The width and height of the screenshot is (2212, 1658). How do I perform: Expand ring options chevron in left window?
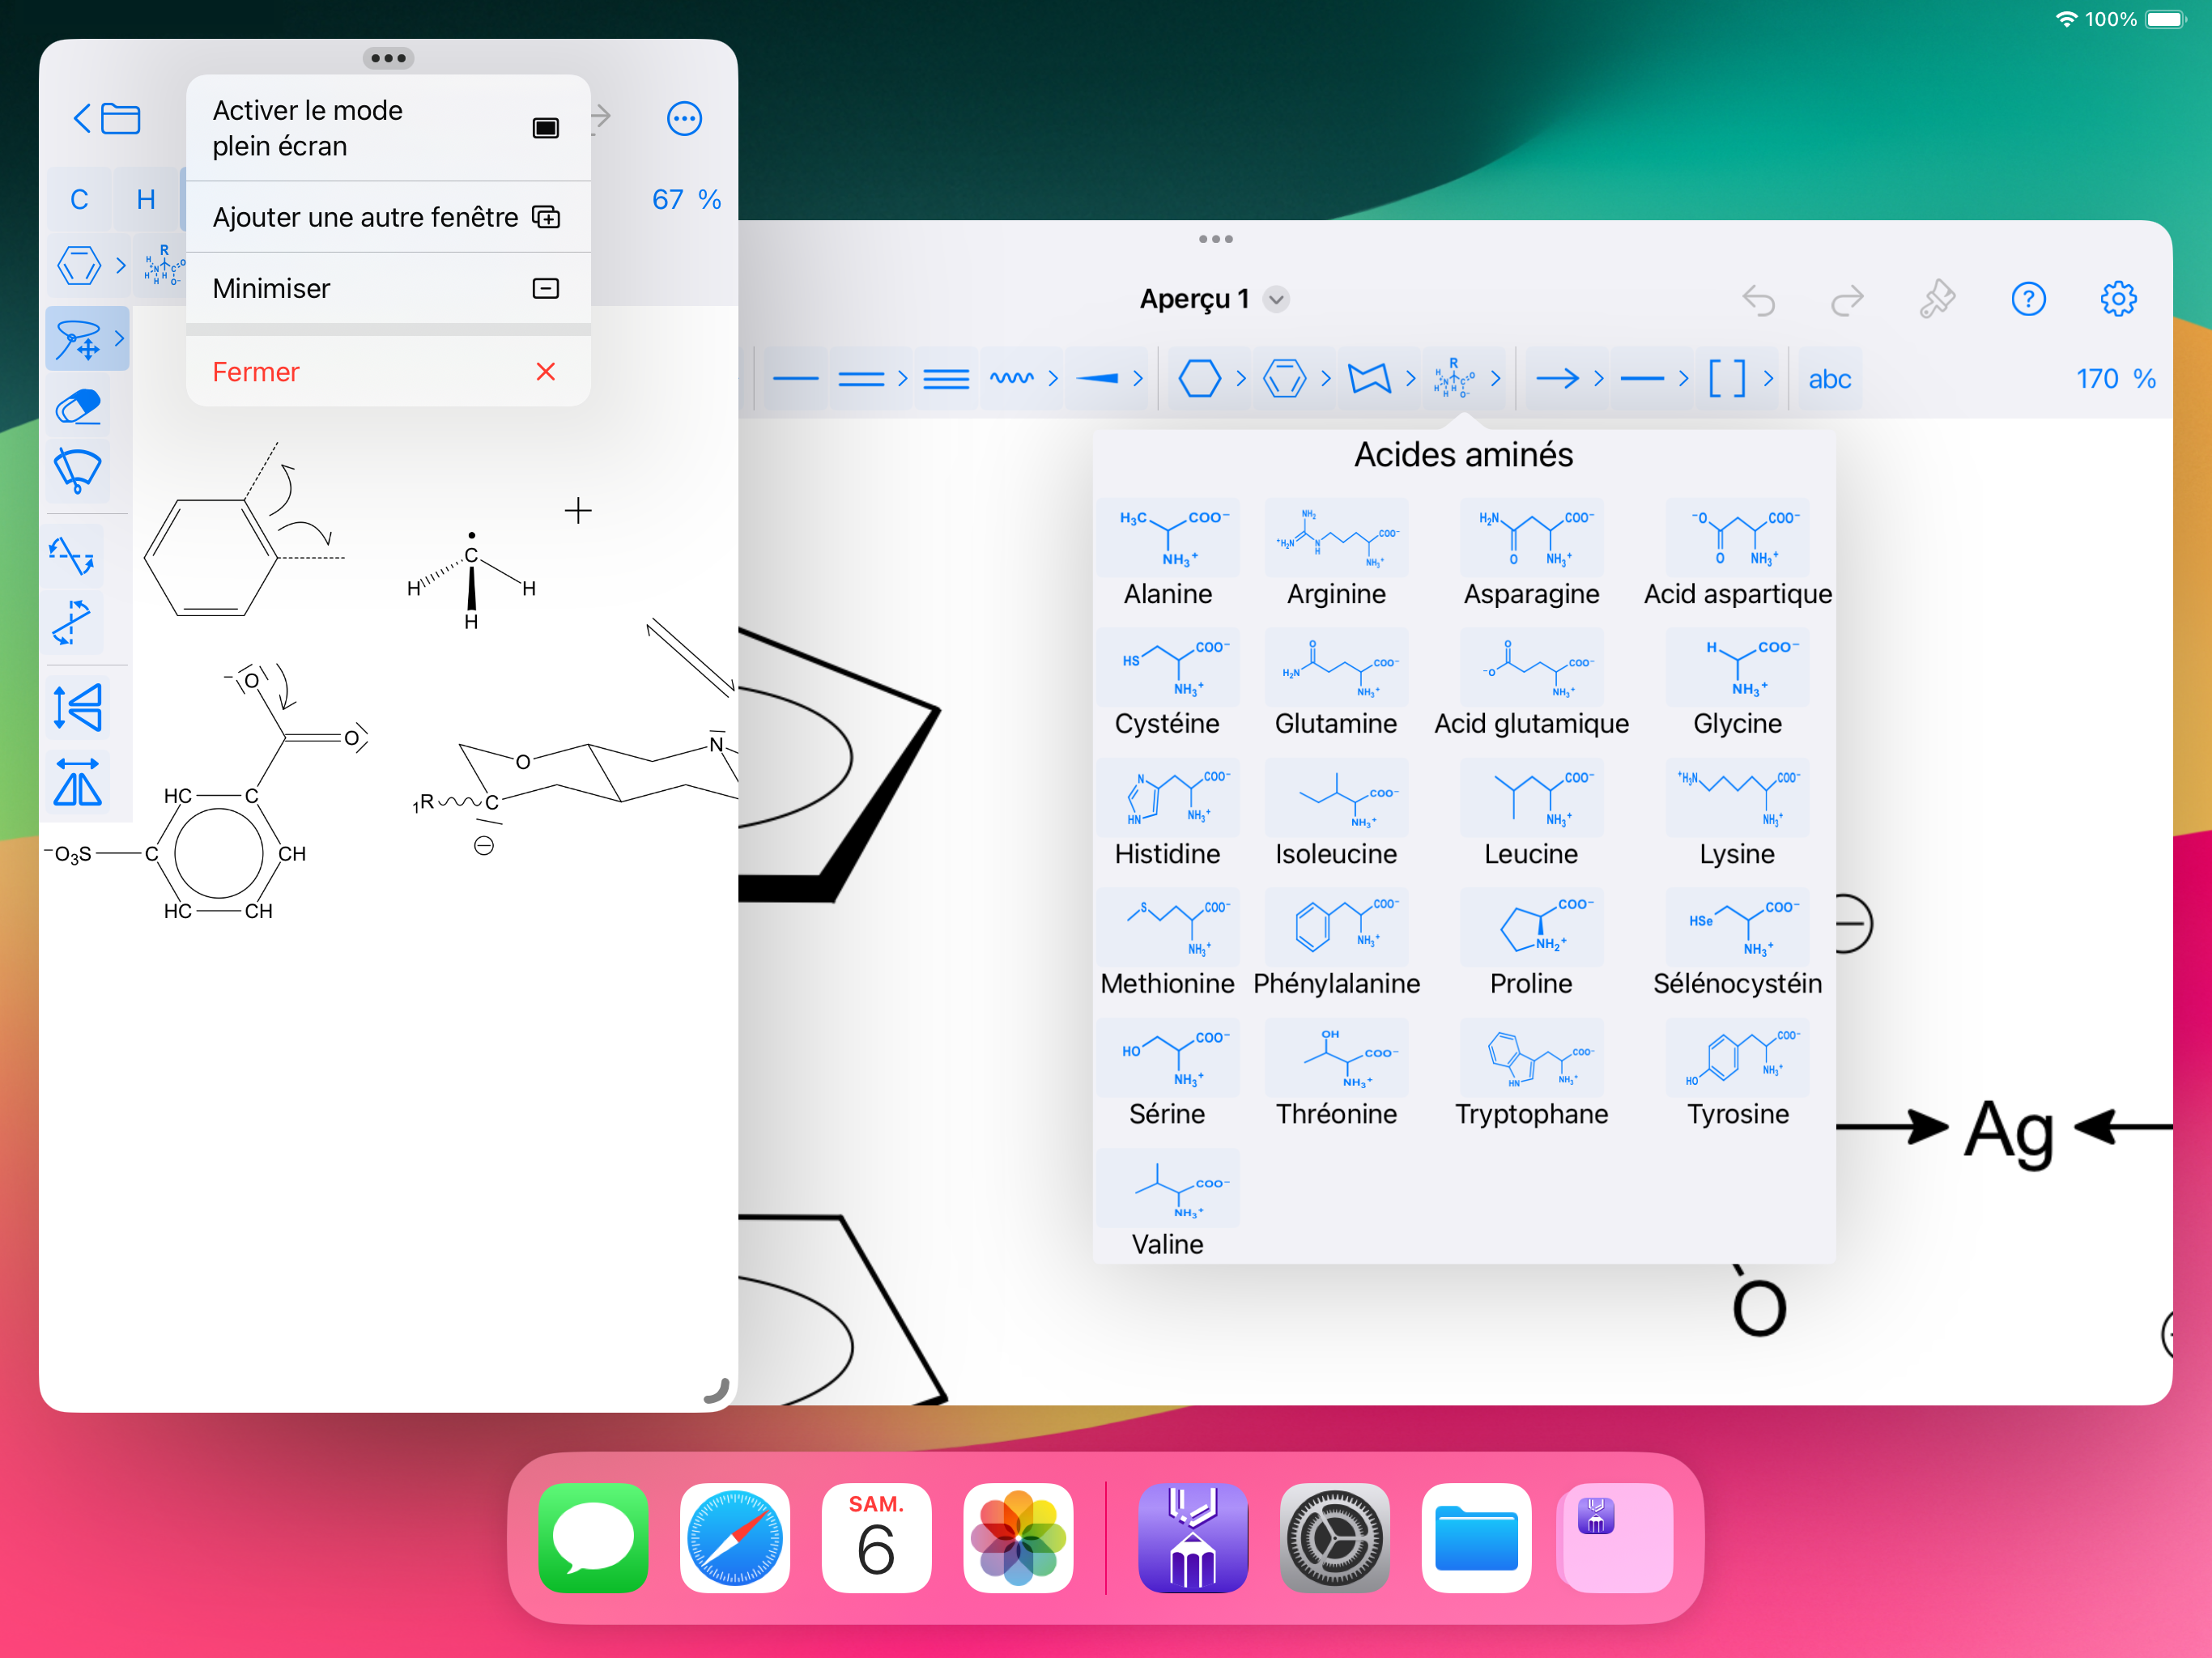pyautogui.click(x=120, y=266)
